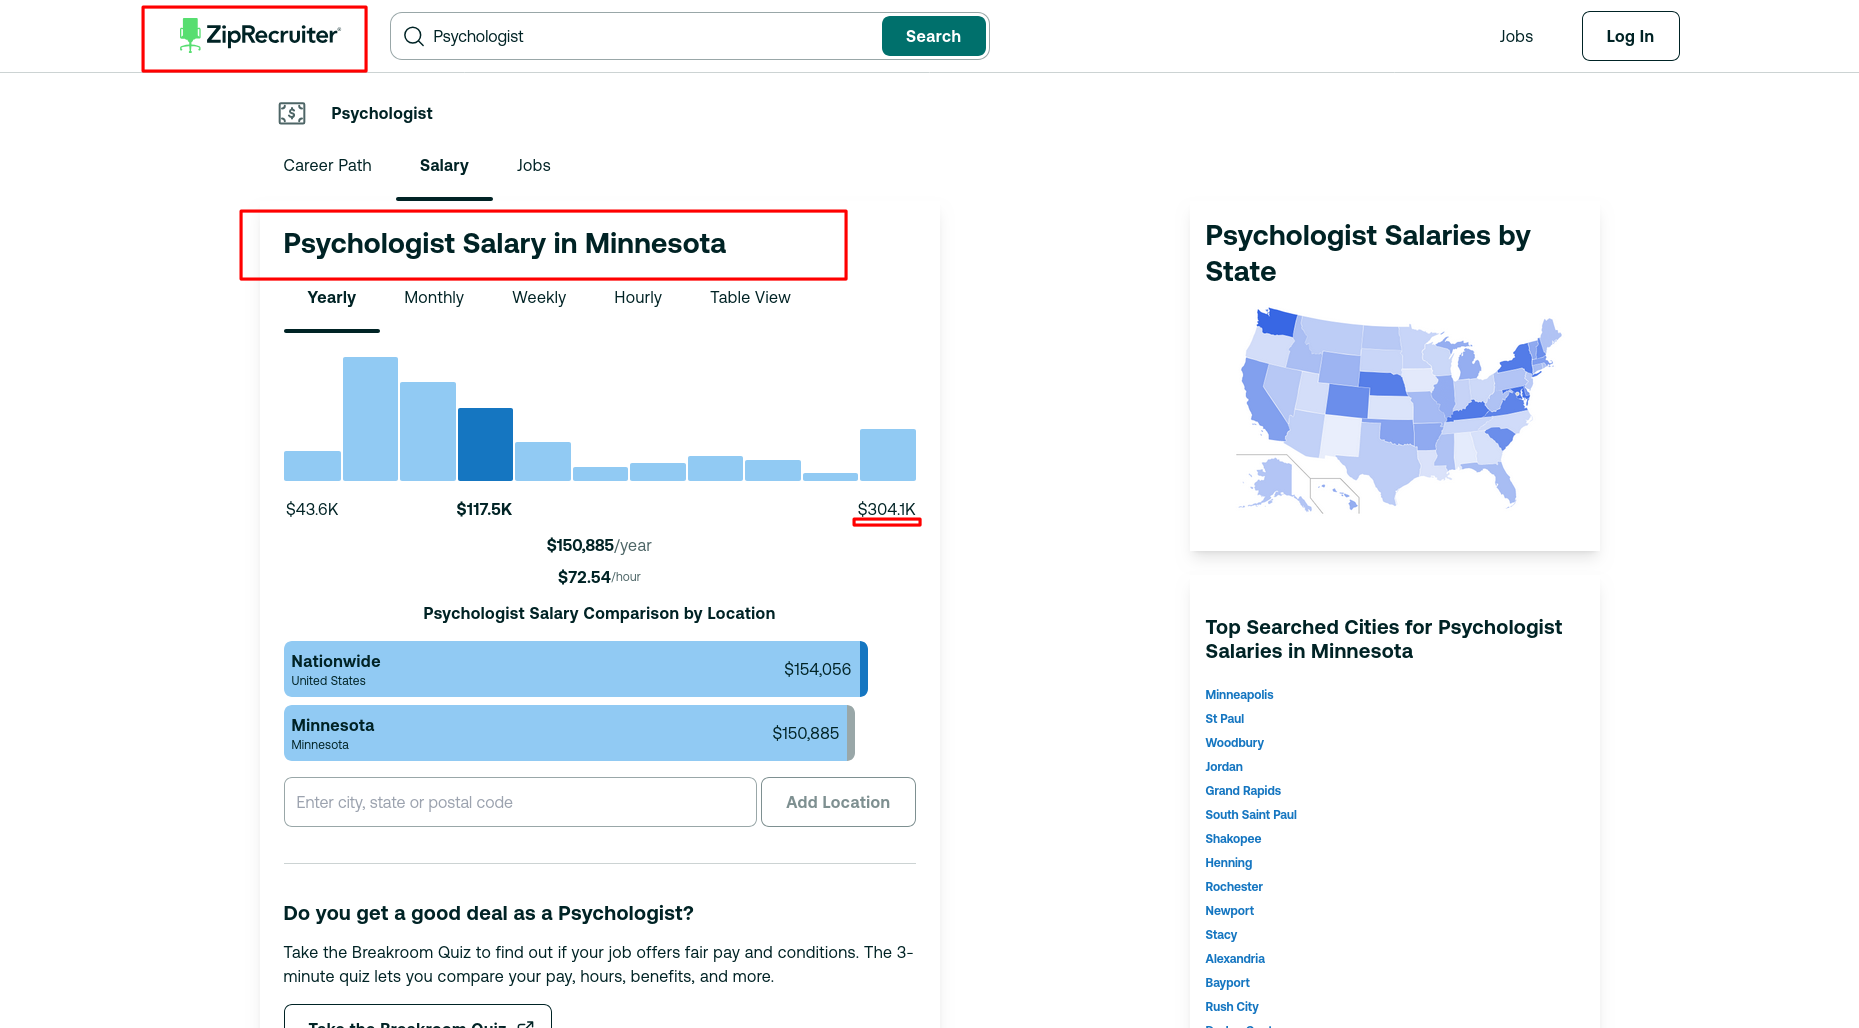
Task: Click the Nationwide salary comparison bar
Action: point(575,669)
